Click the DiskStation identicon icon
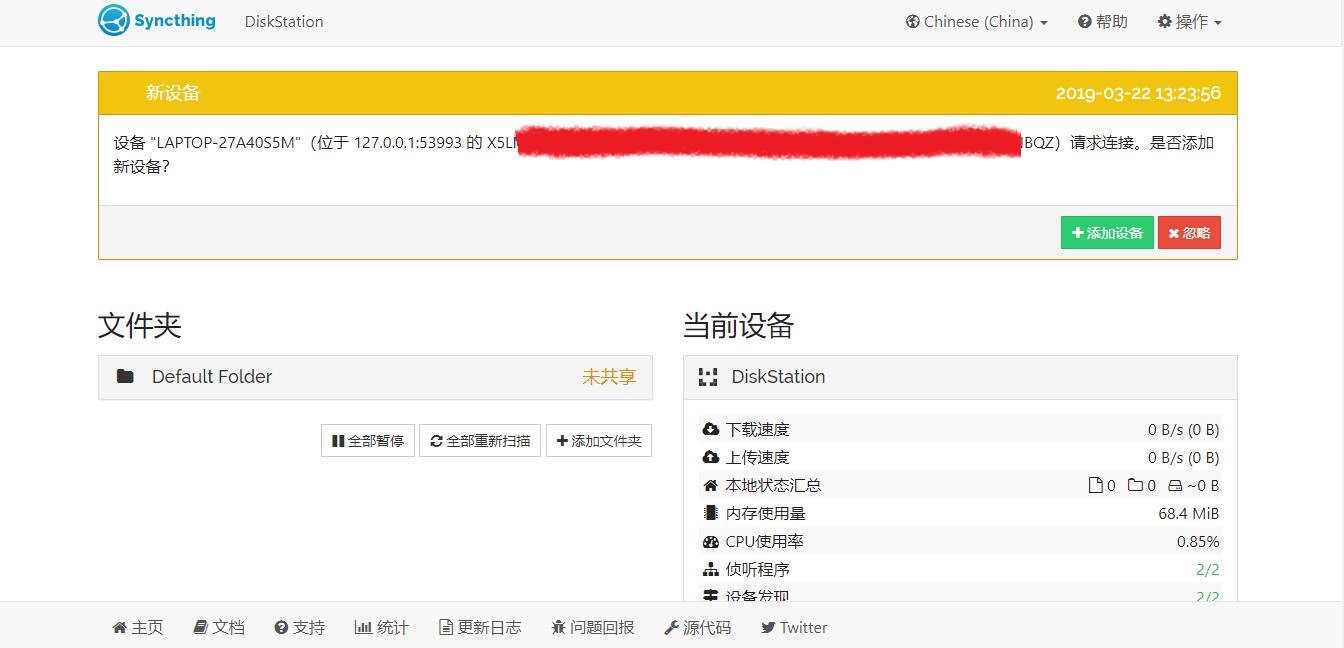The height and width of the screenshot is (648, 1344). click(x=708, y=377)
